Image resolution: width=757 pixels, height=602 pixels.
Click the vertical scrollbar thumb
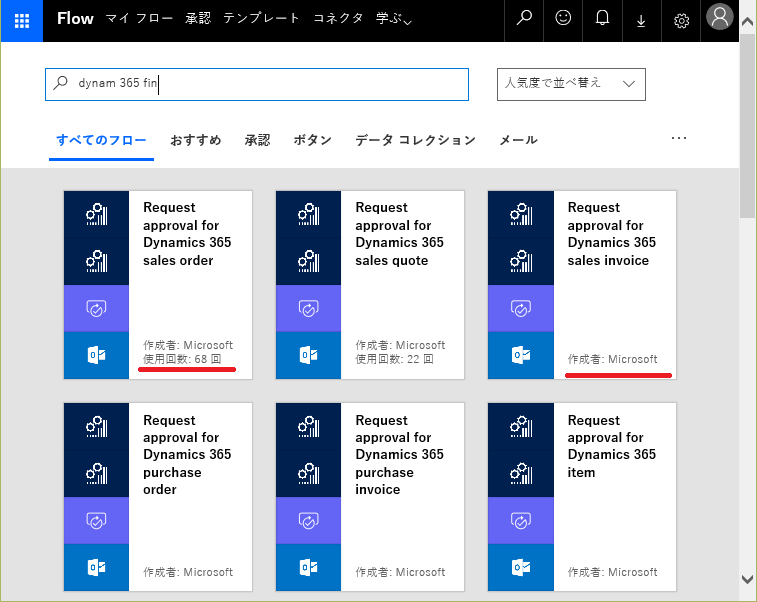coord(747,126)
